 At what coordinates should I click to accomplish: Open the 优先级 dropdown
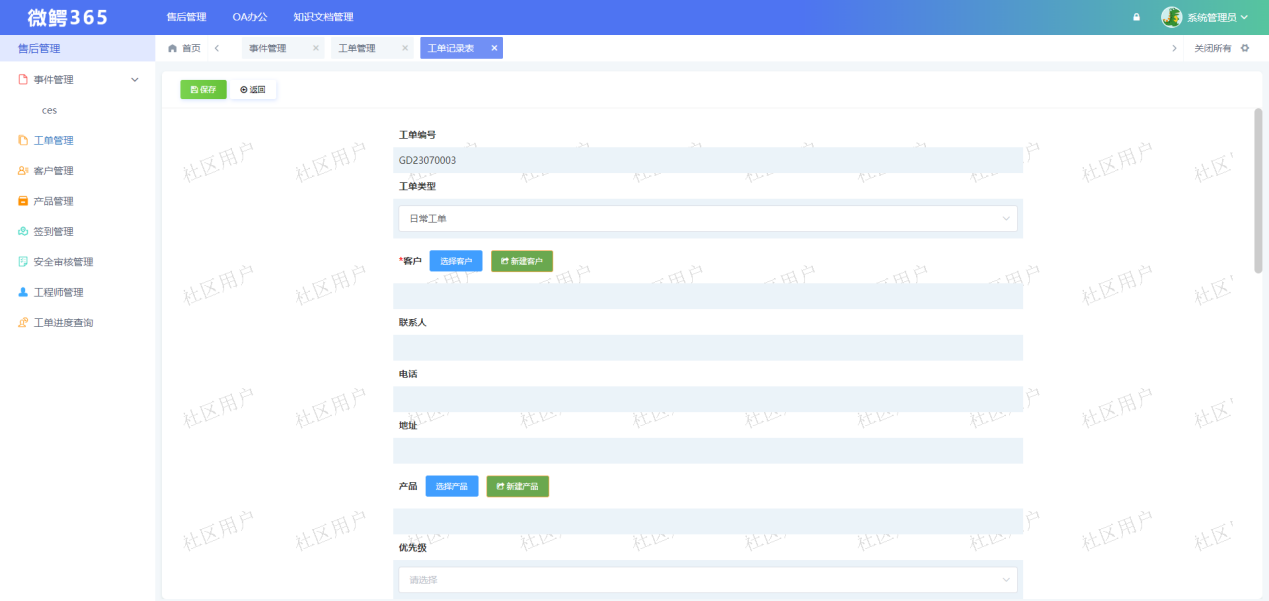tap(707, 580)
